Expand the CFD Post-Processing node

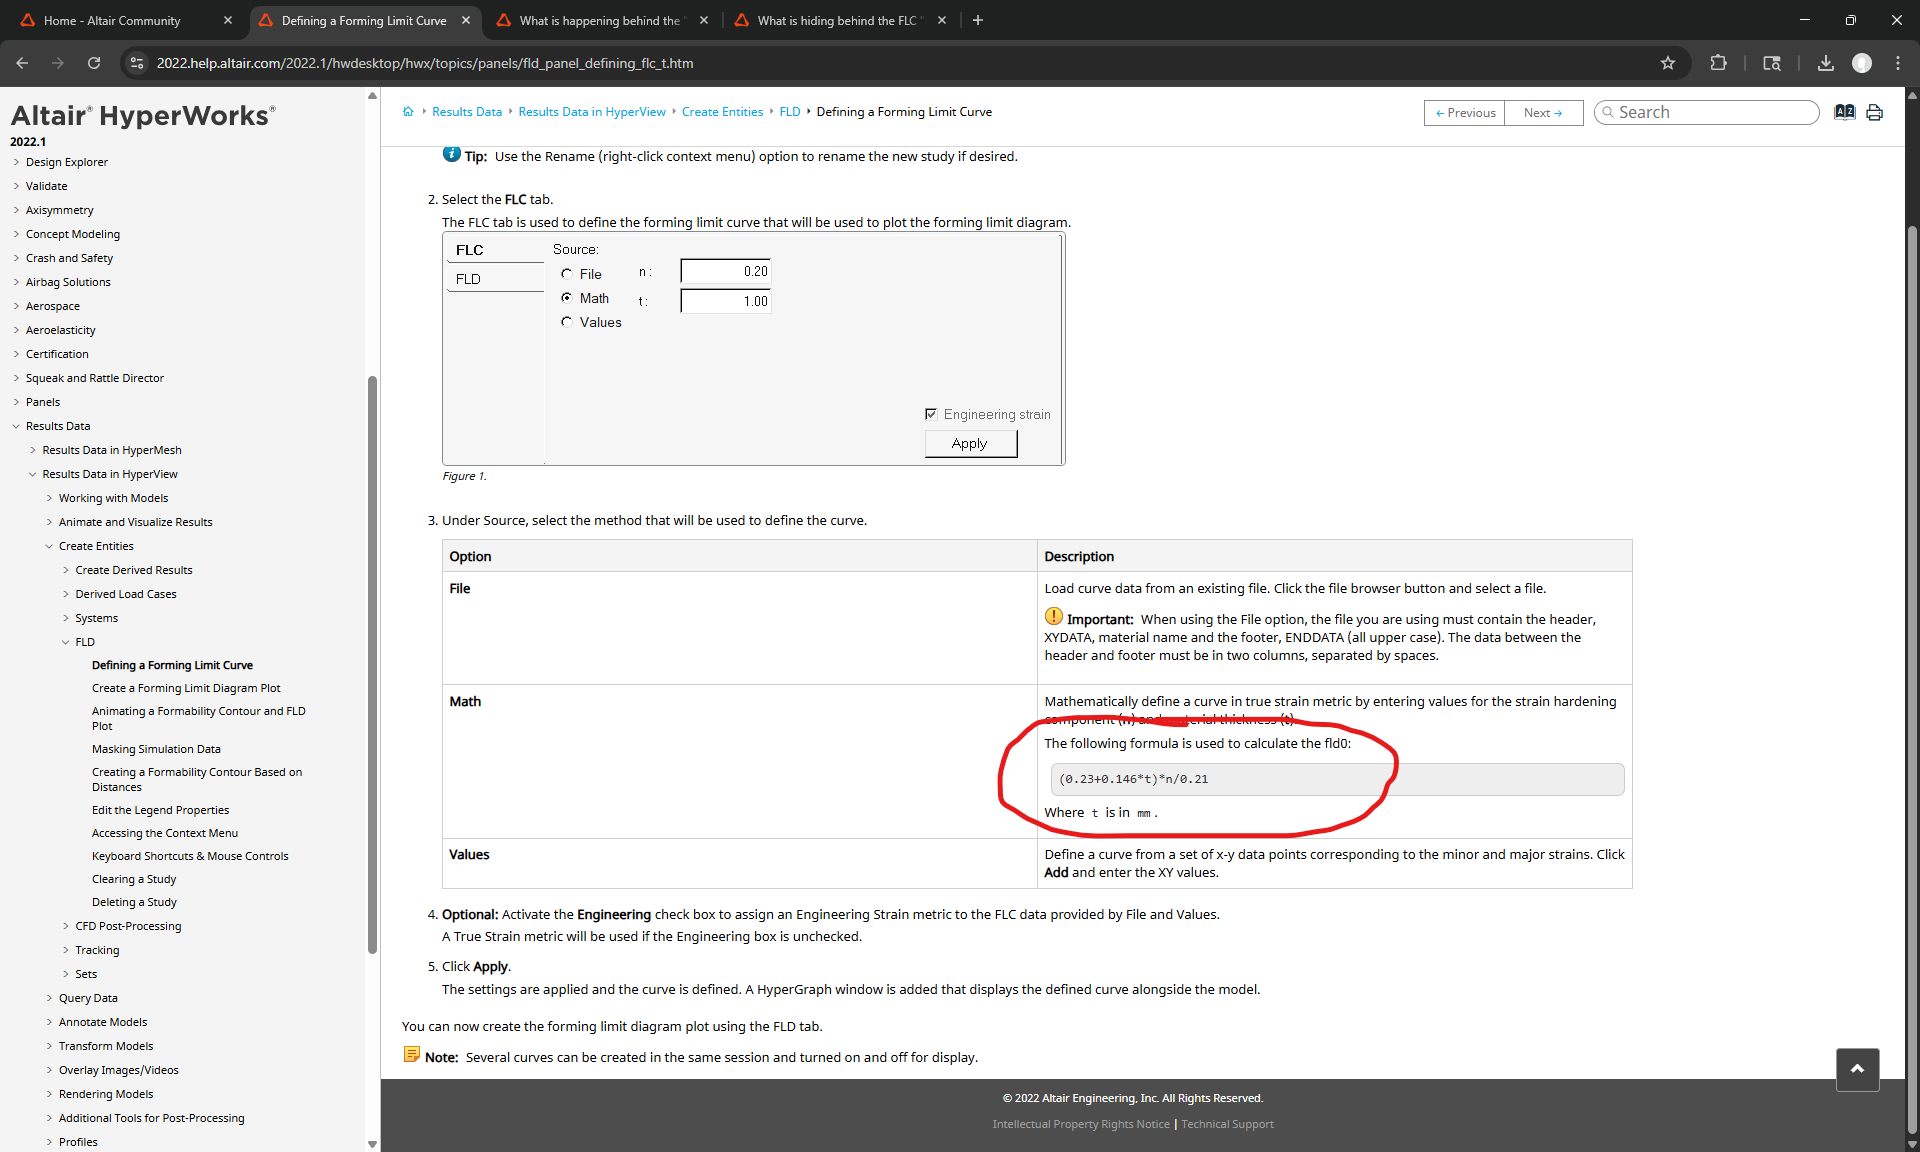(66, 926)
